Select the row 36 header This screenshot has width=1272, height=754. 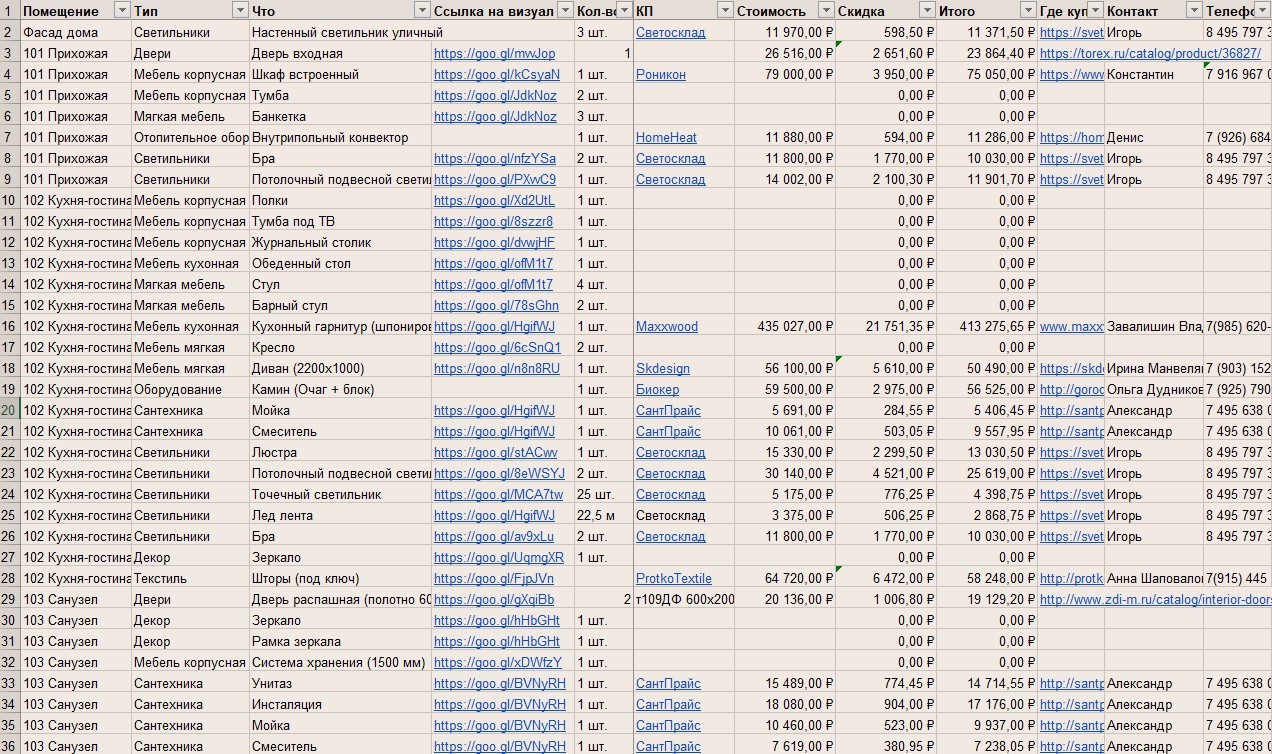[x=9, y=746]
